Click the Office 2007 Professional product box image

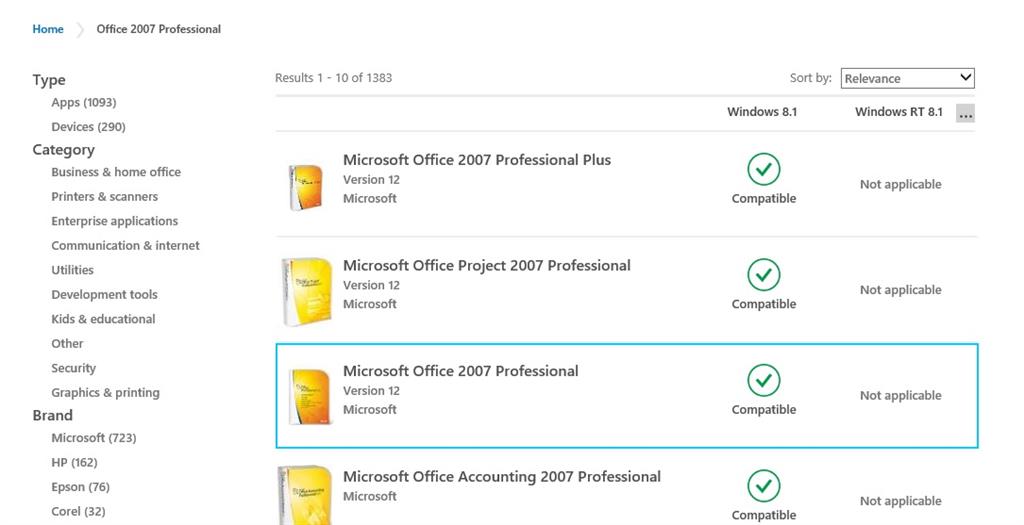(x=310, y=397)
